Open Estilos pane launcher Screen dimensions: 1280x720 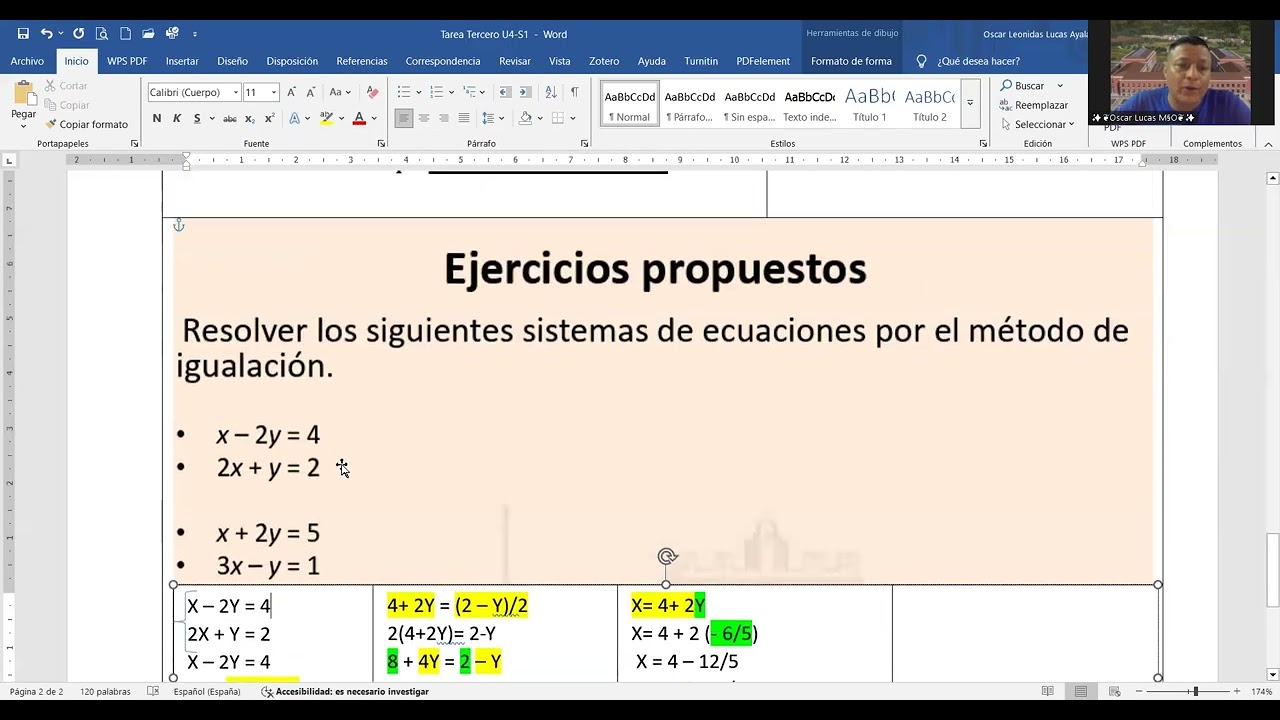click(983, 144)
